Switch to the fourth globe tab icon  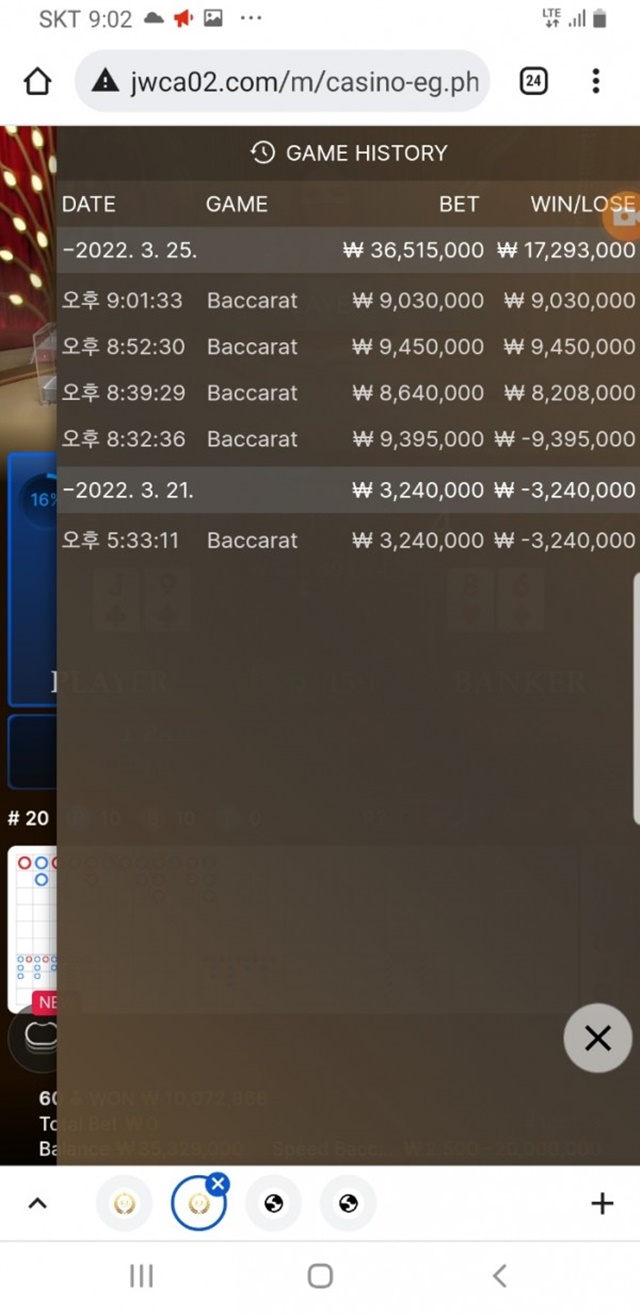(x=348, y=1203)
